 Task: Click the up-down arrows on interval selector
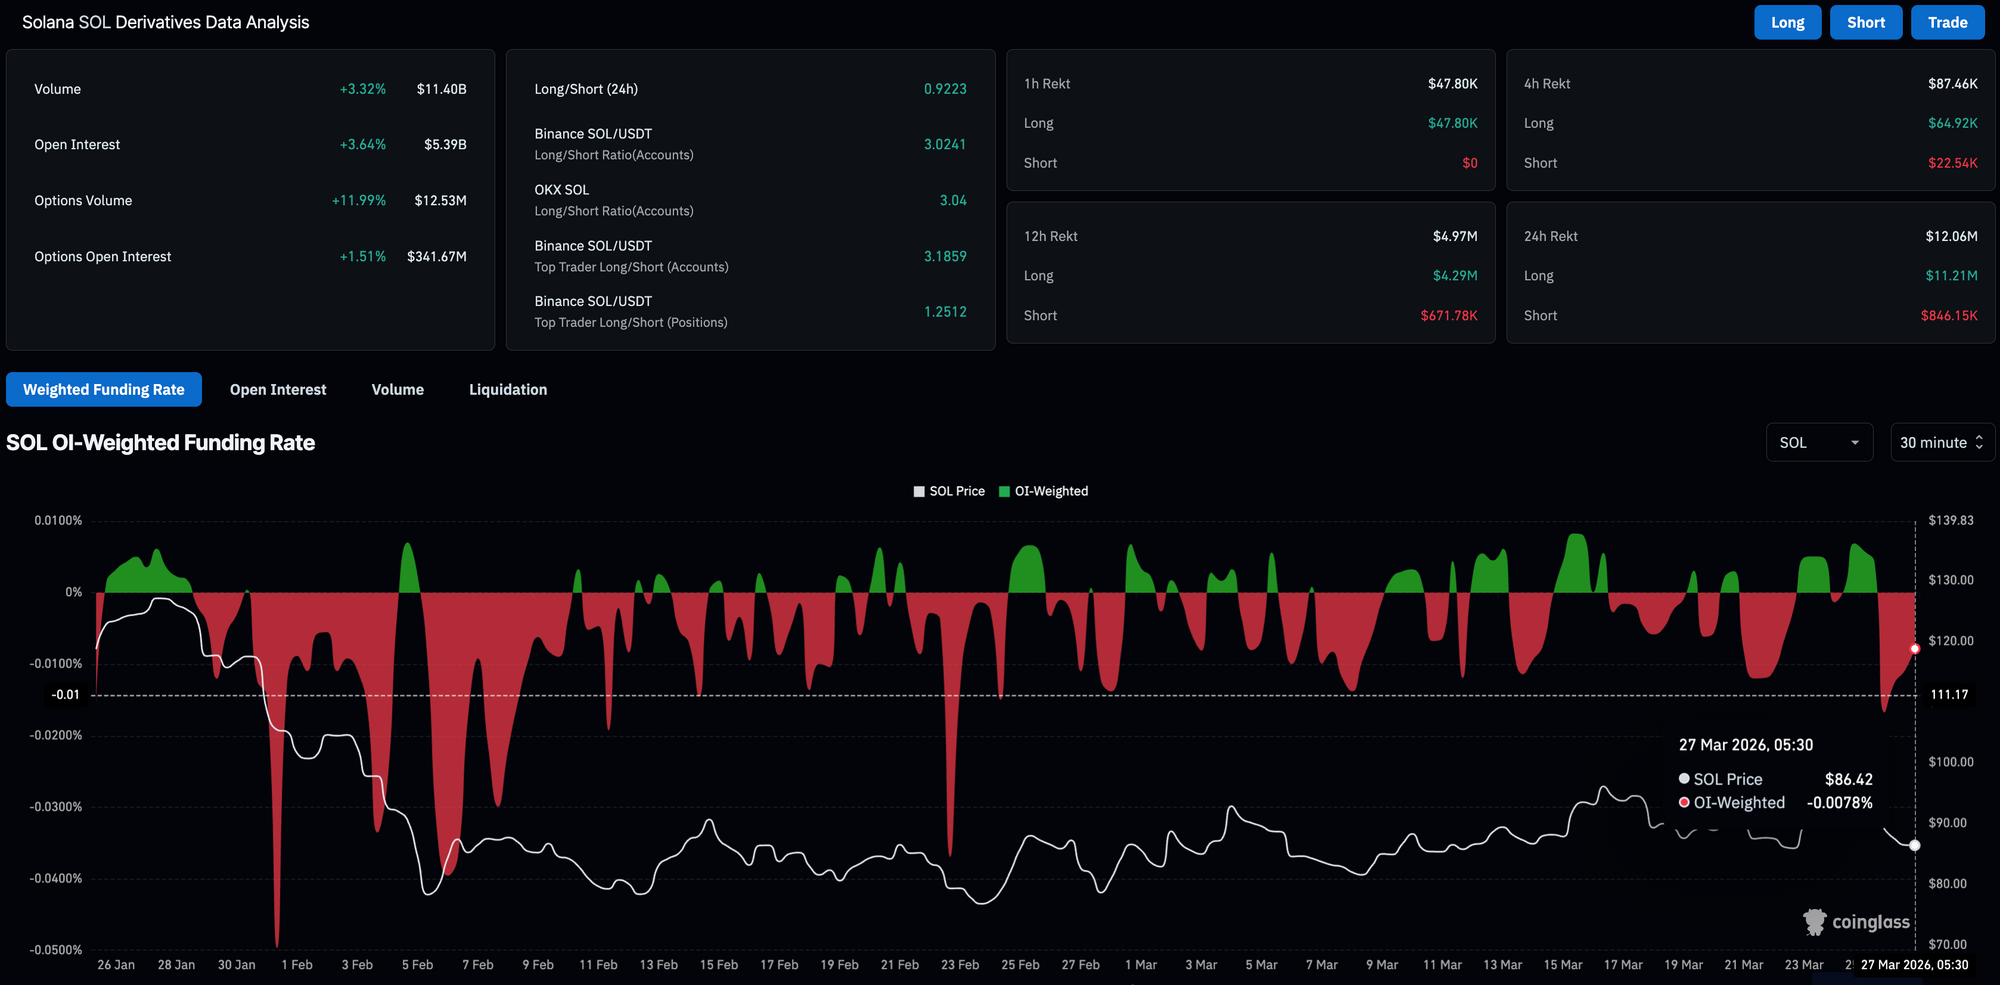pos(1979,443)
